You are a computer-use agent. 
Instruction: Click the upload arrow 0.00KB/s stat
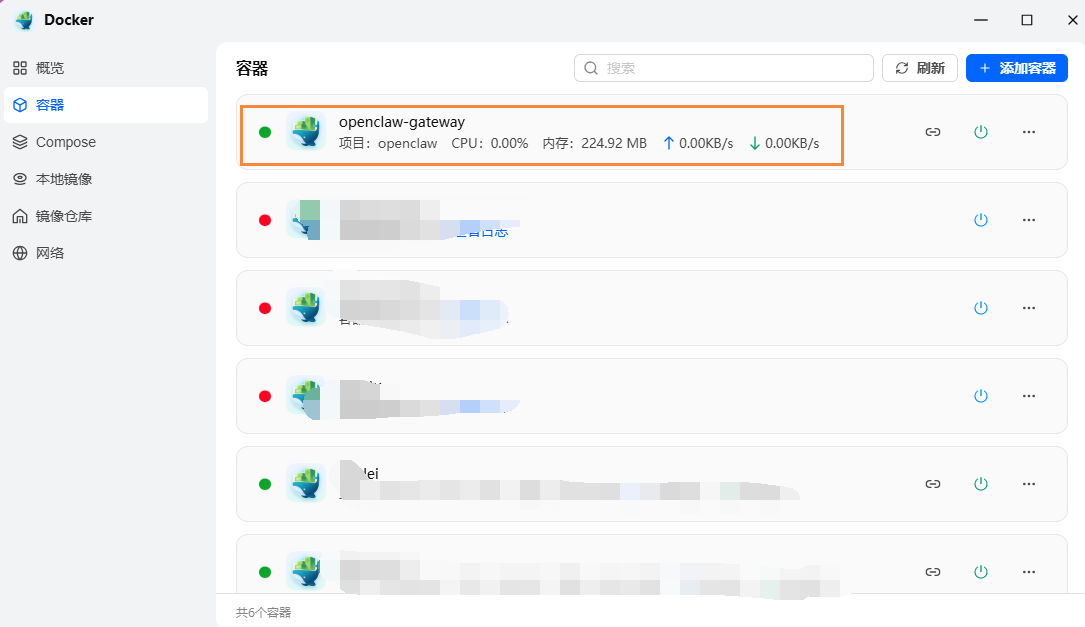[x=698, y=143]
